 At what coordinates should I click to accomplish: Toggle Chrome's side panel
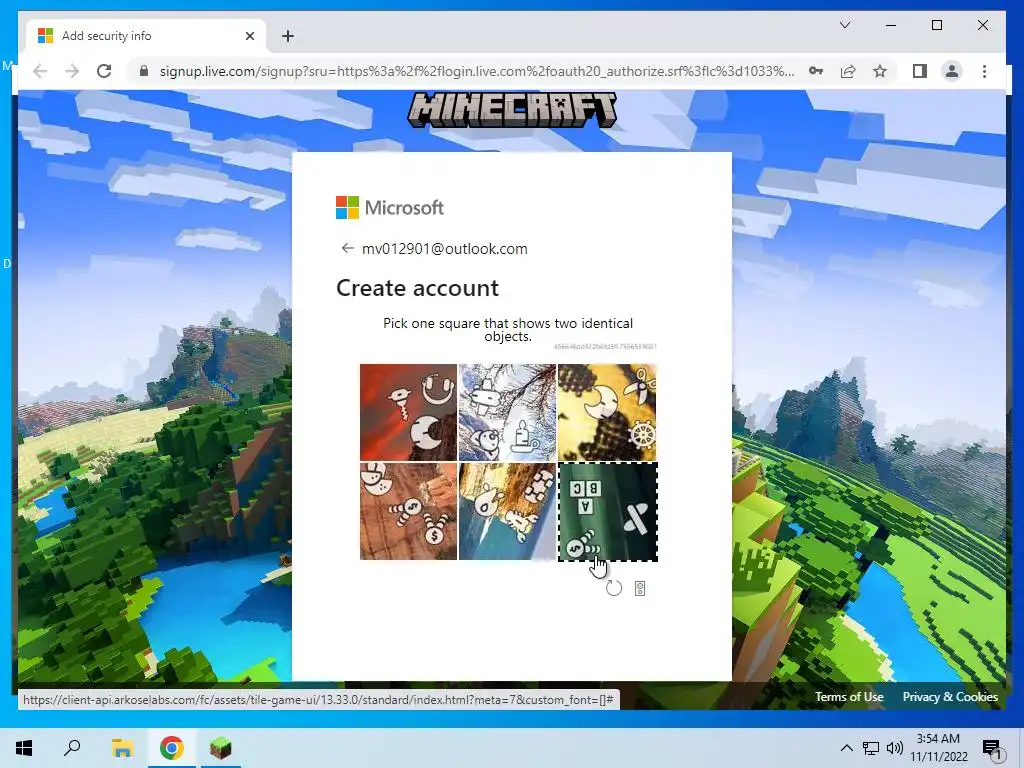tap(920, 71)
